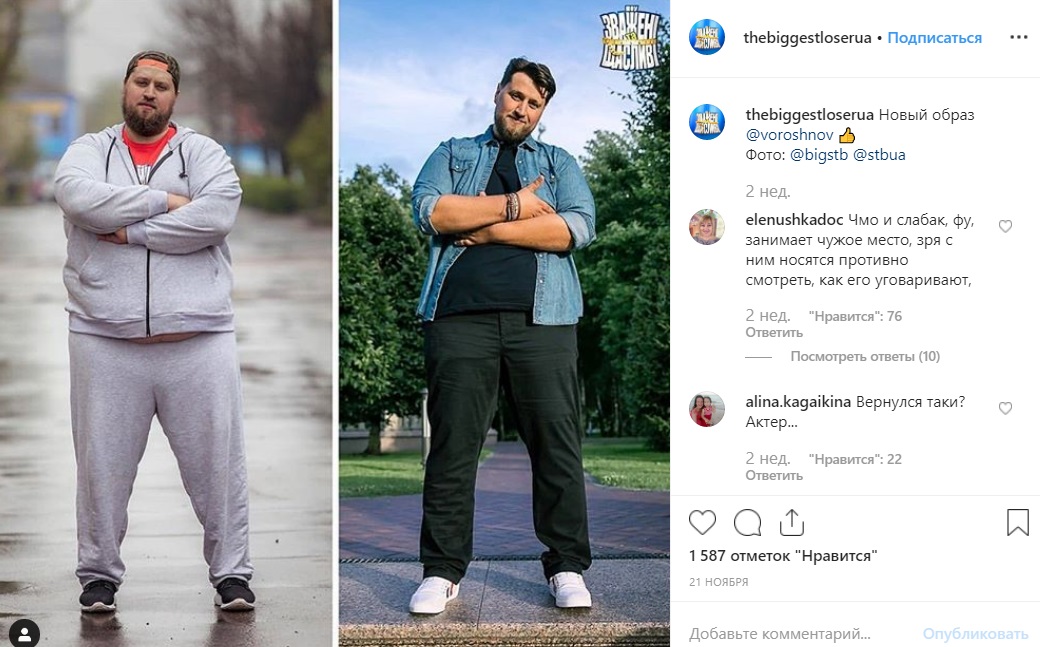Expand replies with Посмотреть ответы (10)
This screenshot has height=647, width=1040.
(x=865, y=356)
